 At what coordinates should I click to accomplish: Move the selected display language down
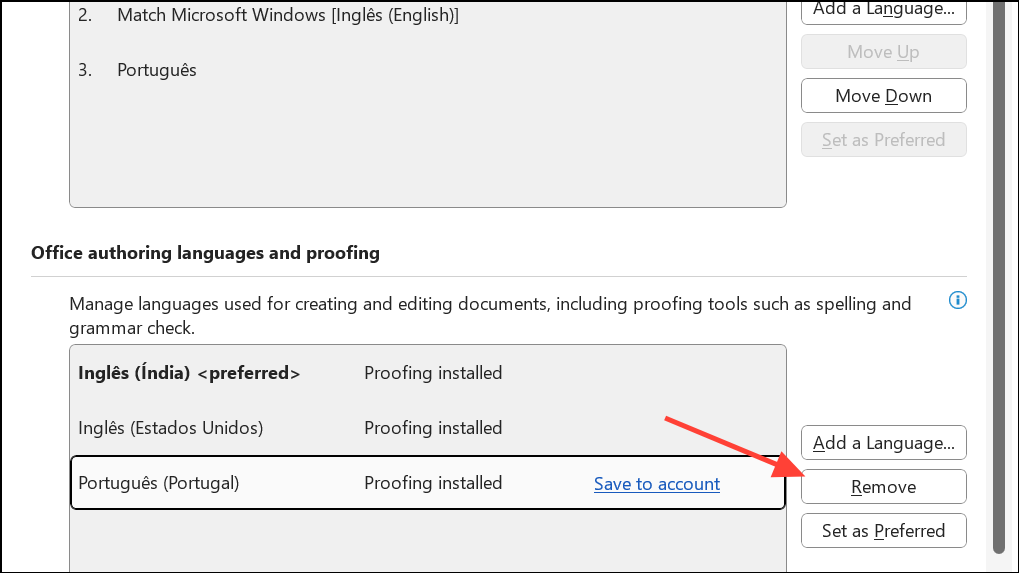coord(883,96)
